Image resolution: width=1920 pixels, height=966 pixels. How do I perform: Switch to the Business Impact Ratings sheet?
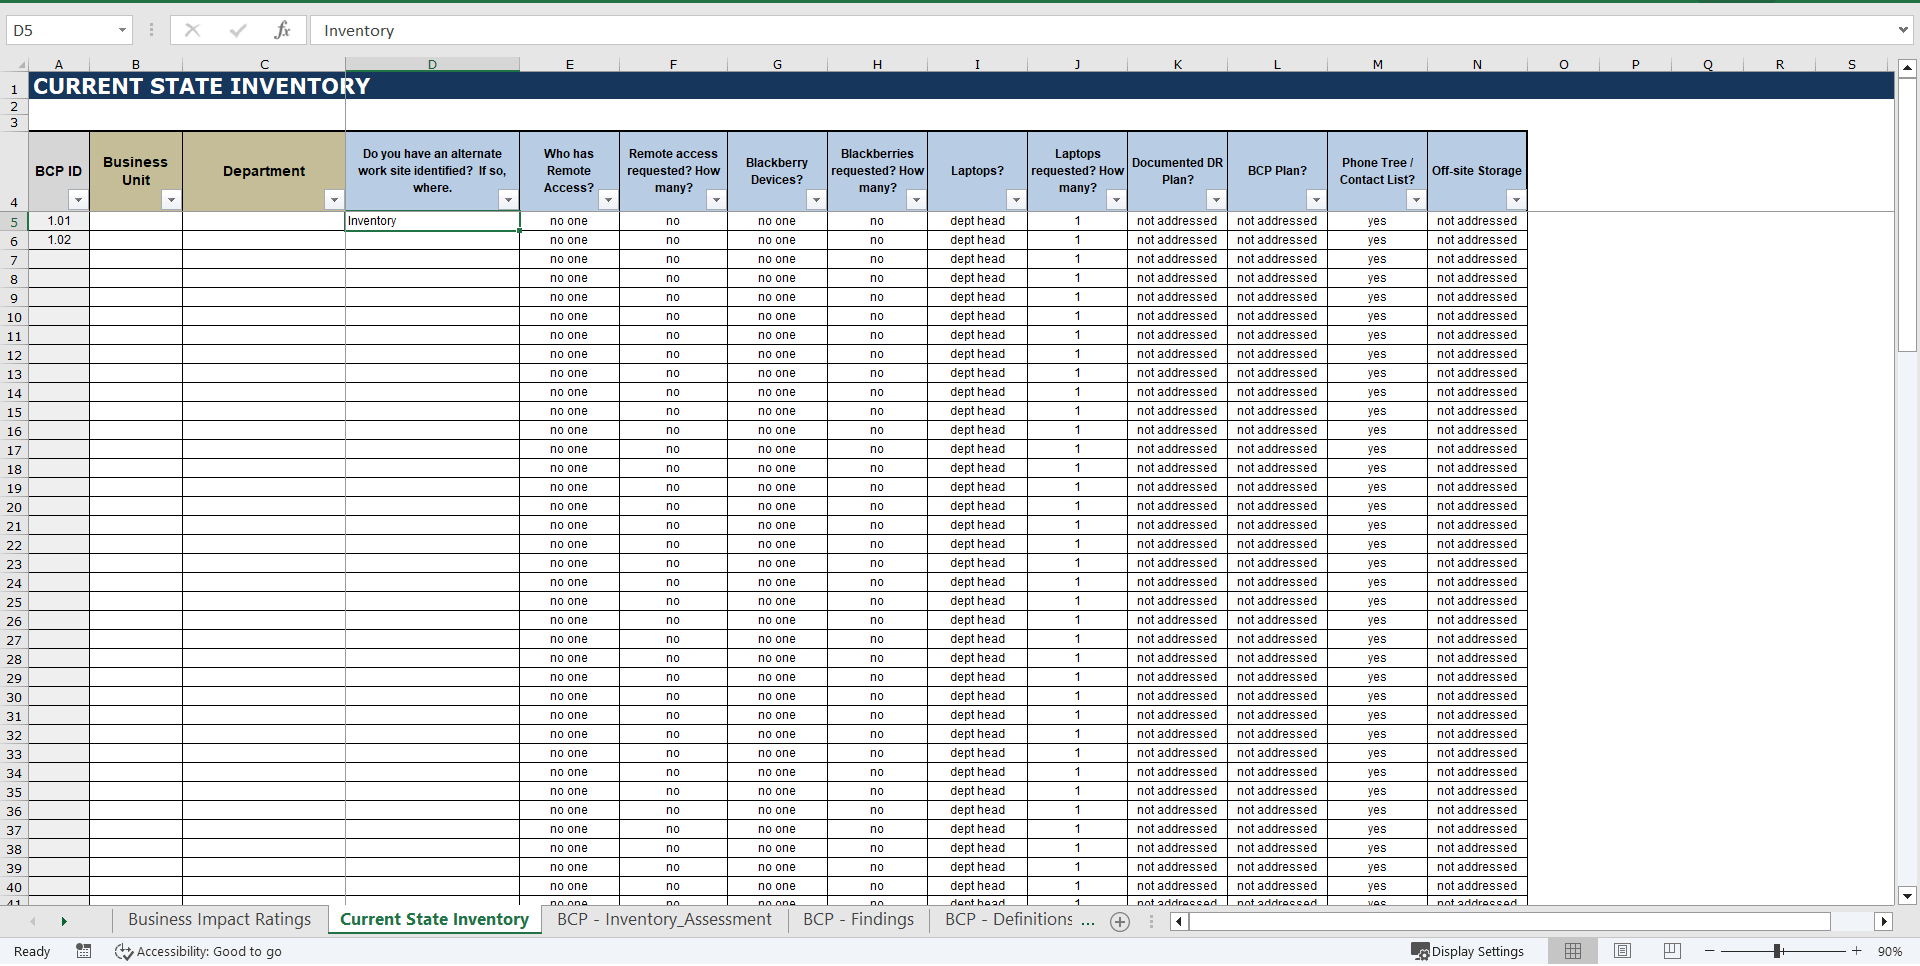[220, 919]
